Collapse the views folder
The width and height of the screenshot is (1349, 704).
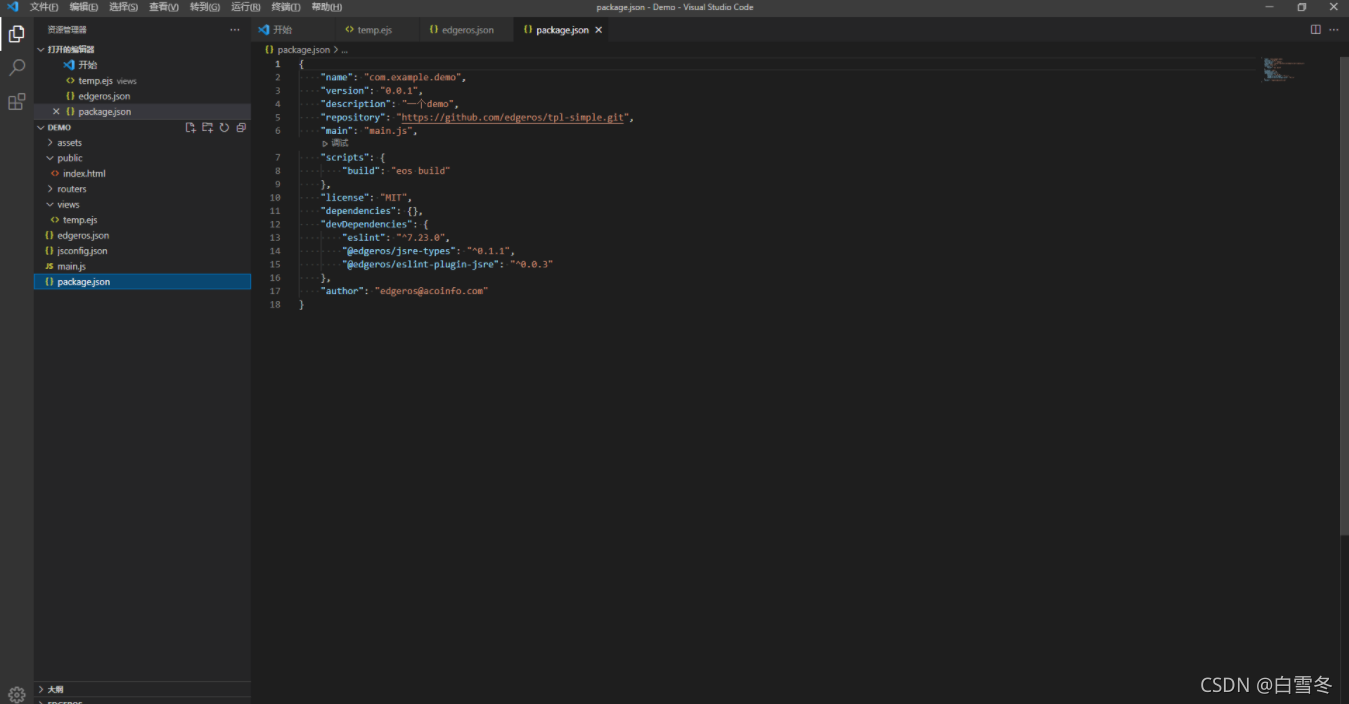click(142, 205)
